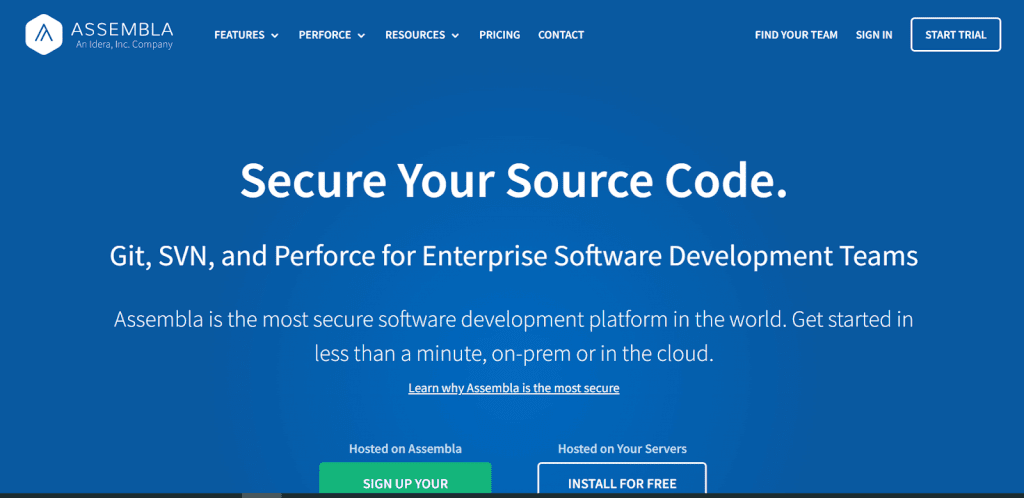Click the bottom horizontal scrollbar thumb
The width and height of the screenshot is (1024, 498).
click(x=262, y=495)
